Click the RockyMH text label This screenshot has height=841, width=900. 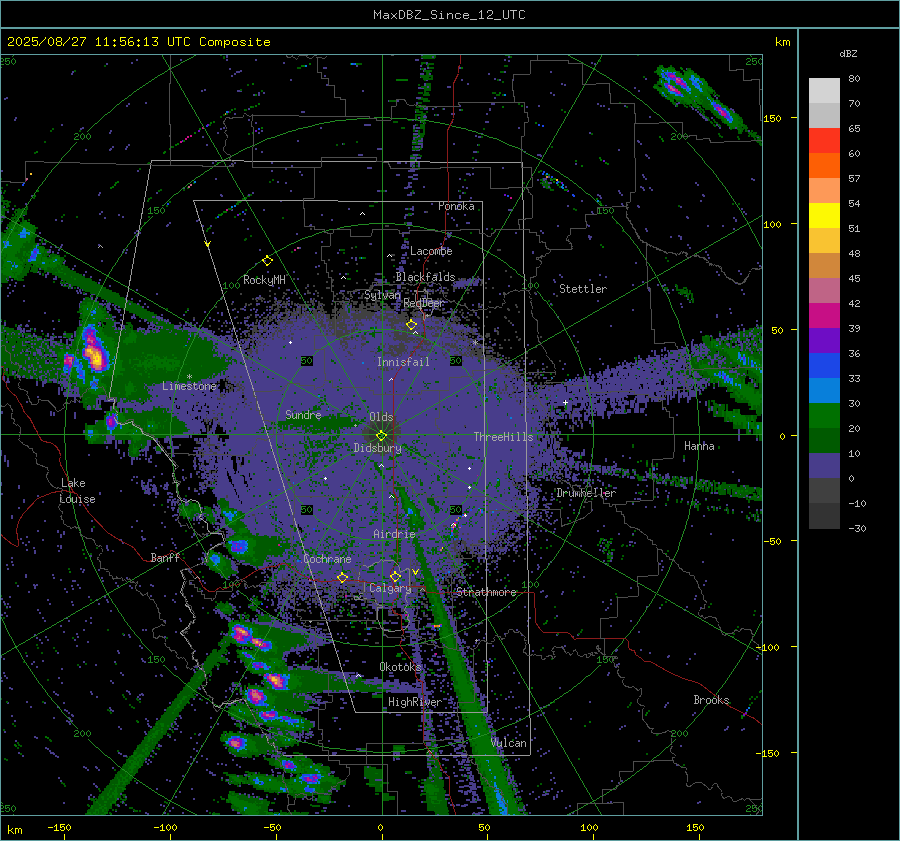(264, 280)
